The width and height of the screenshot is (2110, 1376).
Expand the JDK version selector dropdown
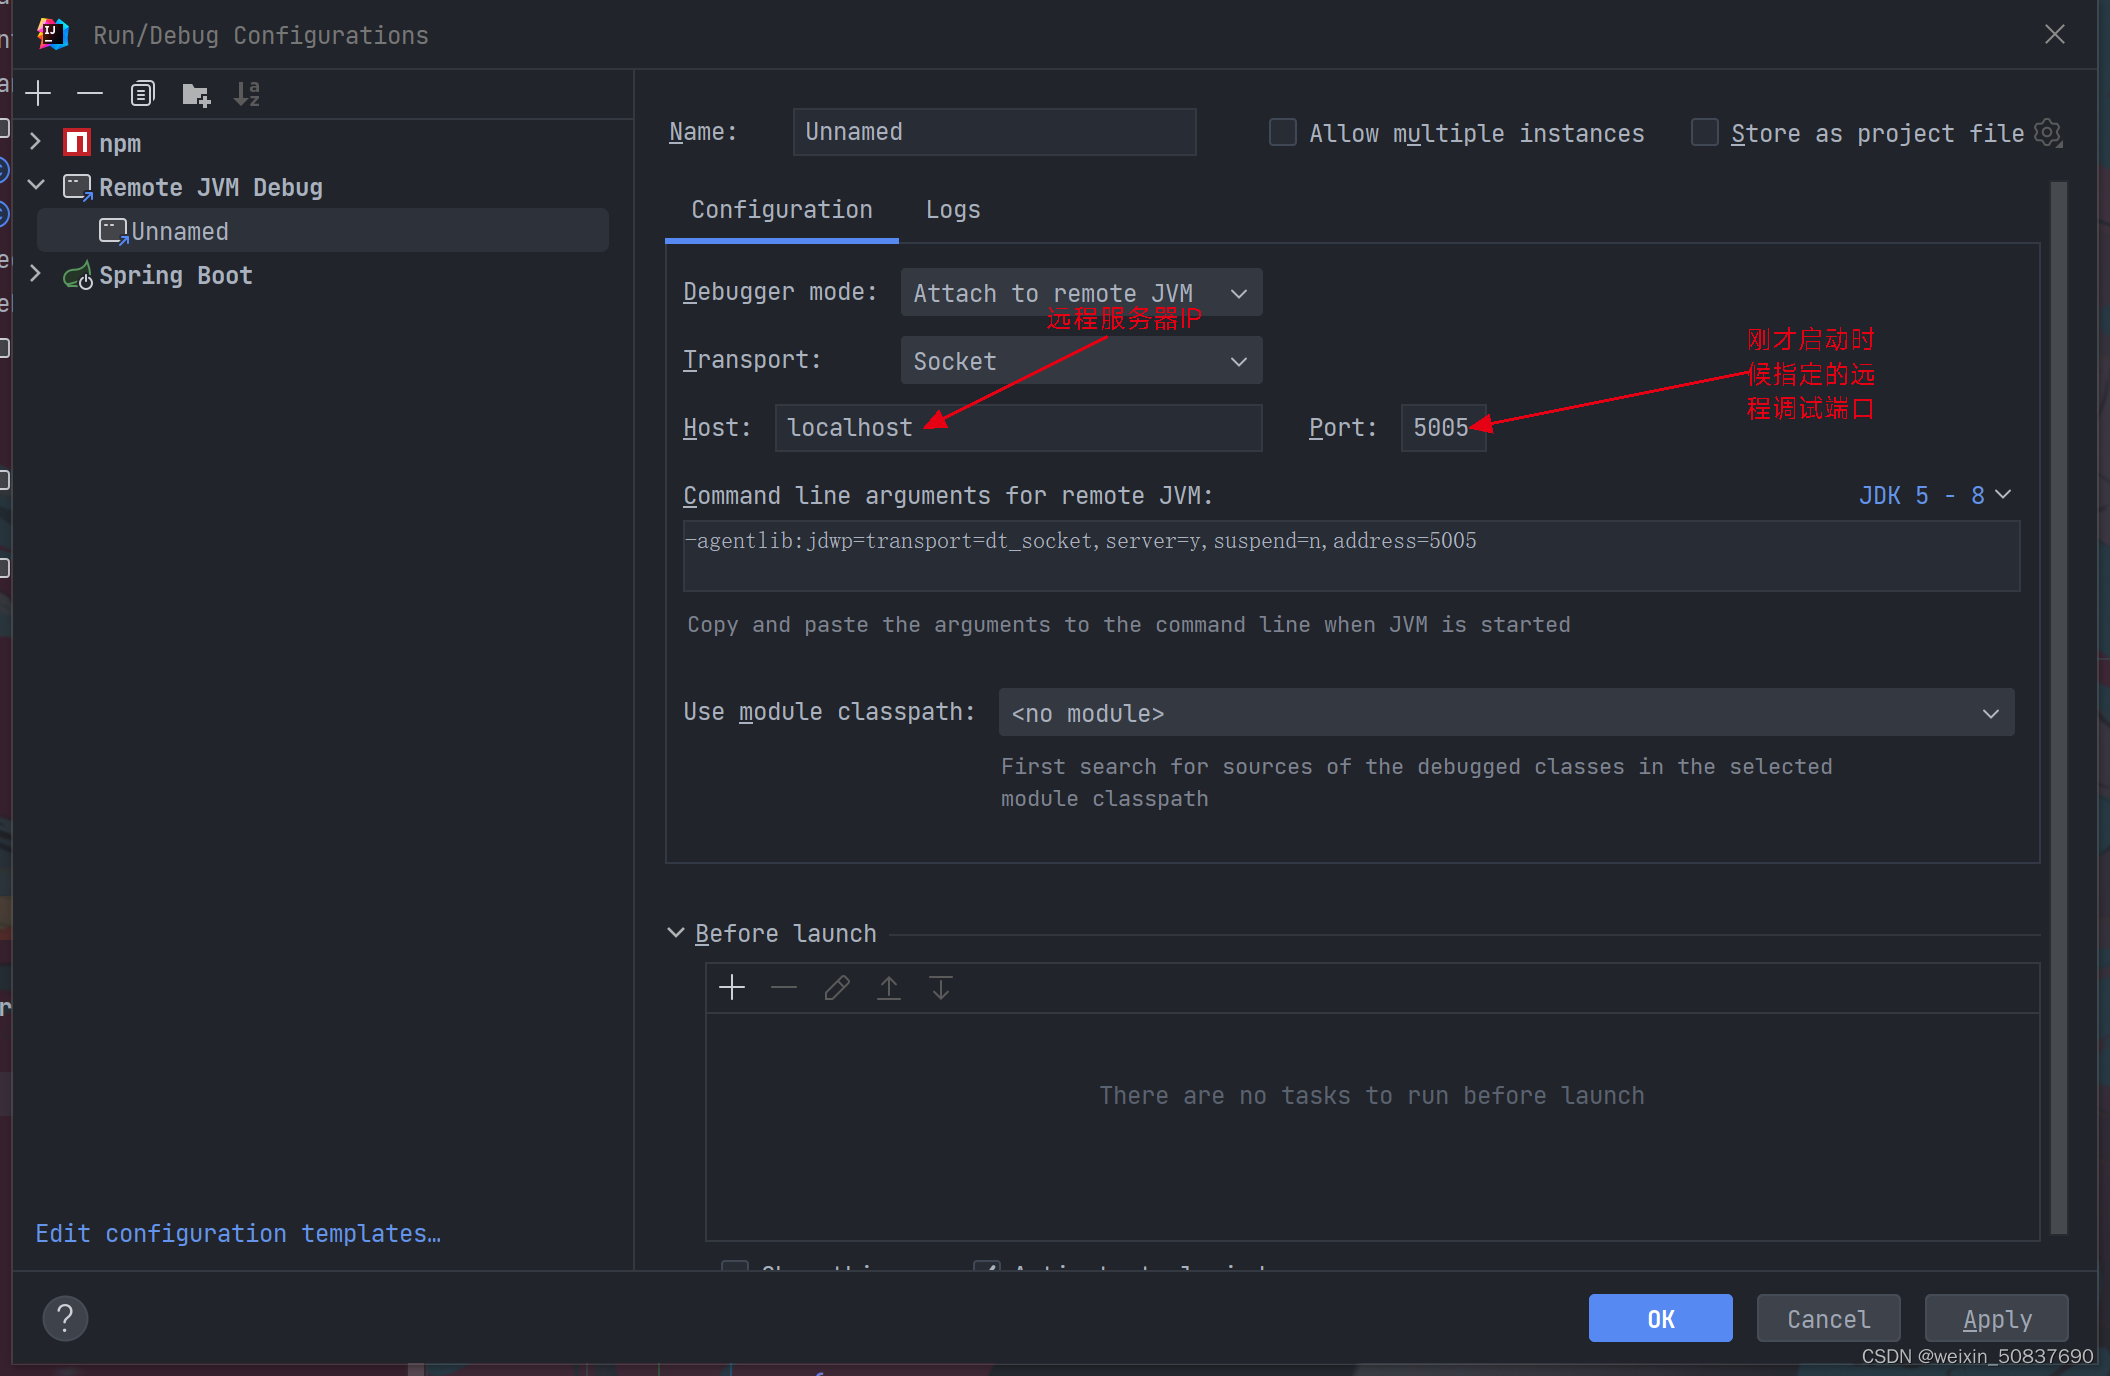pos(1936,495)
